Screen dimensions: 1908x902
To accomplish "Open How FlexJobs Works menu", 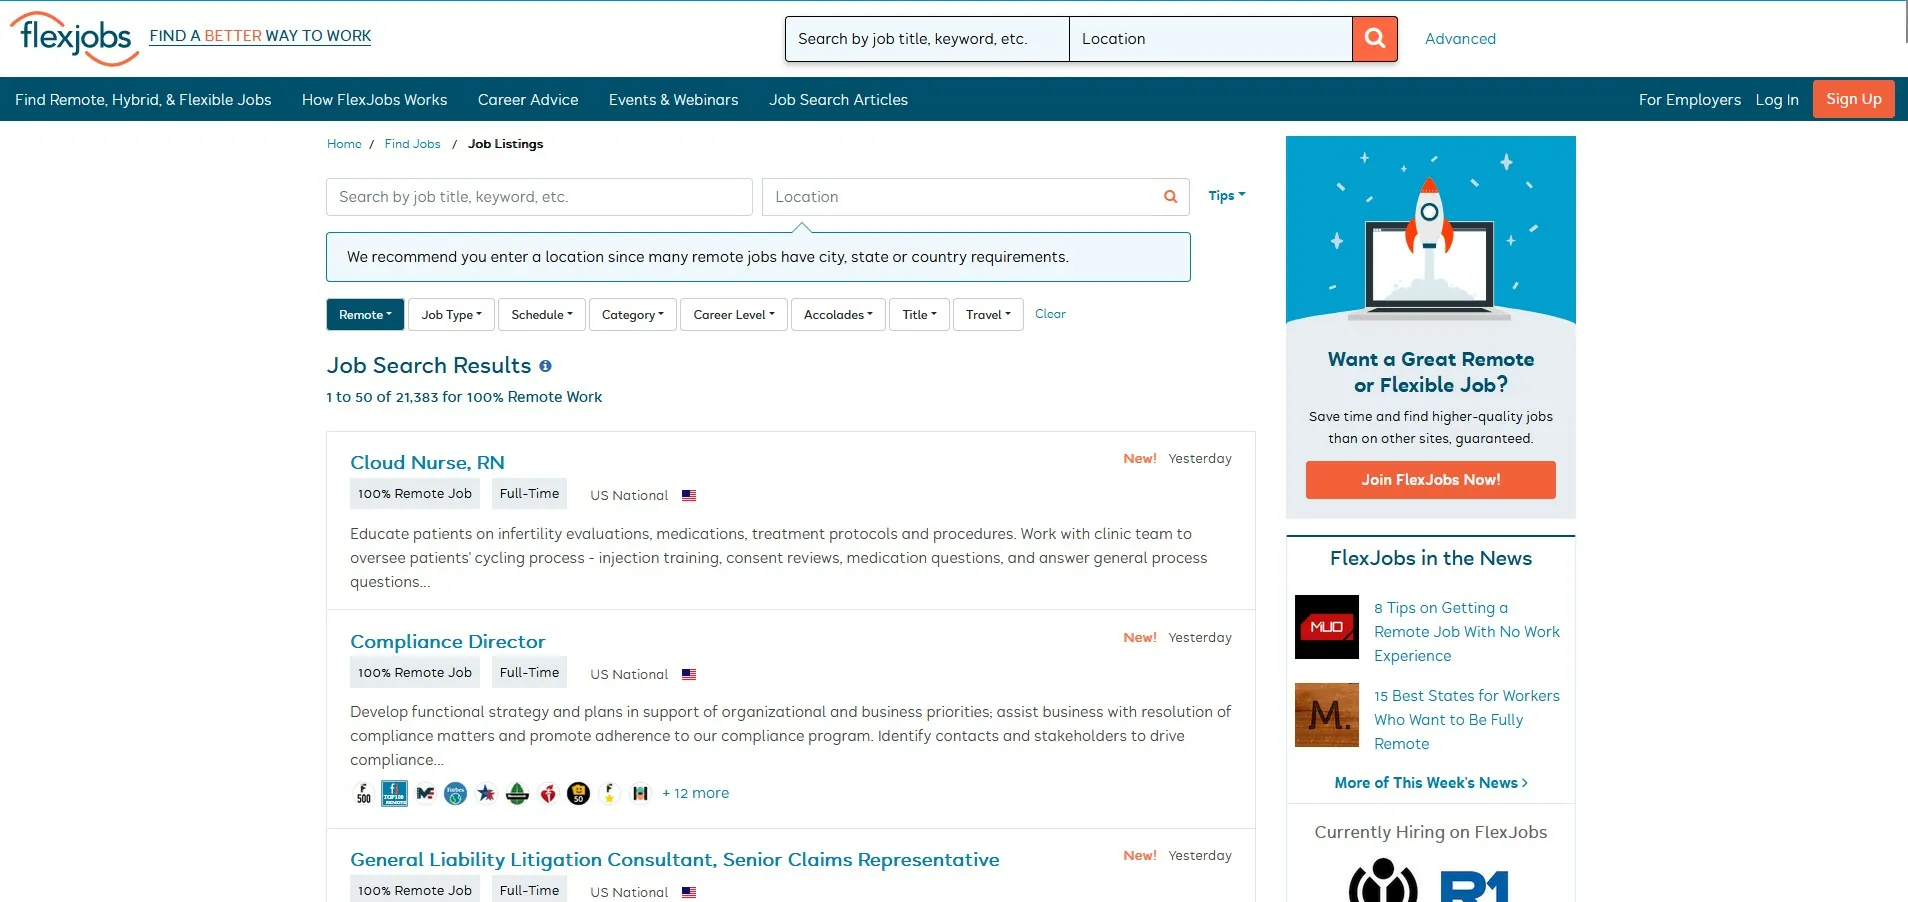I will click(375, 100).
